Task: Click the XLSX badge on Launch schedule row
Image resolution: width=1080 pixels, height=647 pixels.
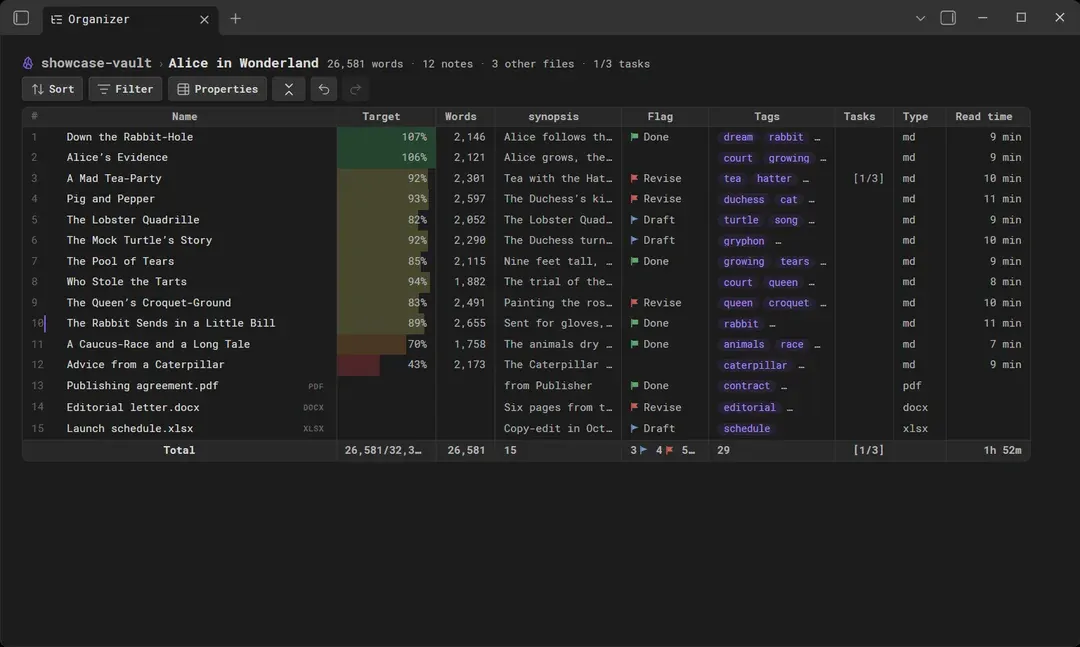Action: [313, 429]
